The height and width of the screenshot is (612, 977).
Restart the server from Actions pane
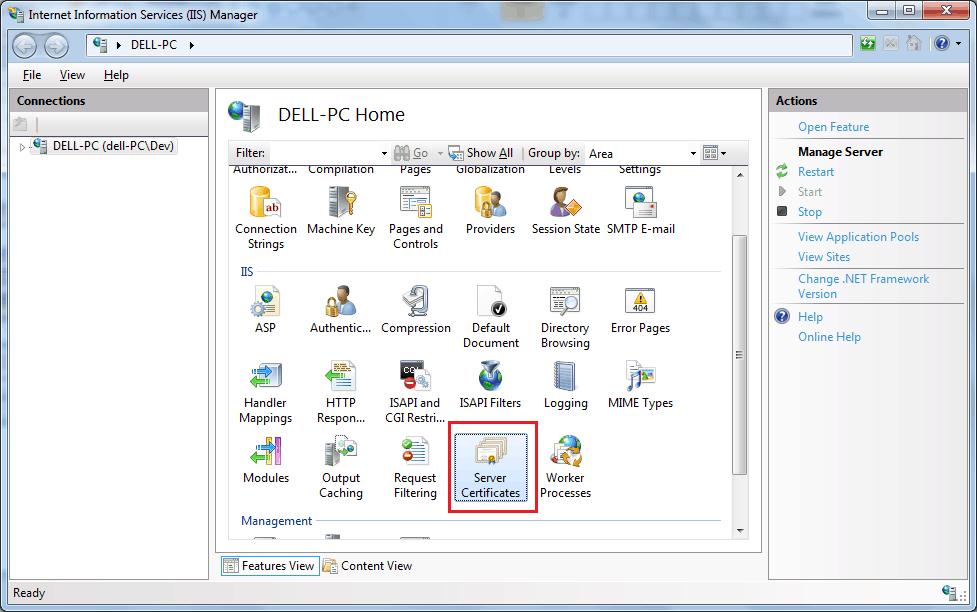817,171
